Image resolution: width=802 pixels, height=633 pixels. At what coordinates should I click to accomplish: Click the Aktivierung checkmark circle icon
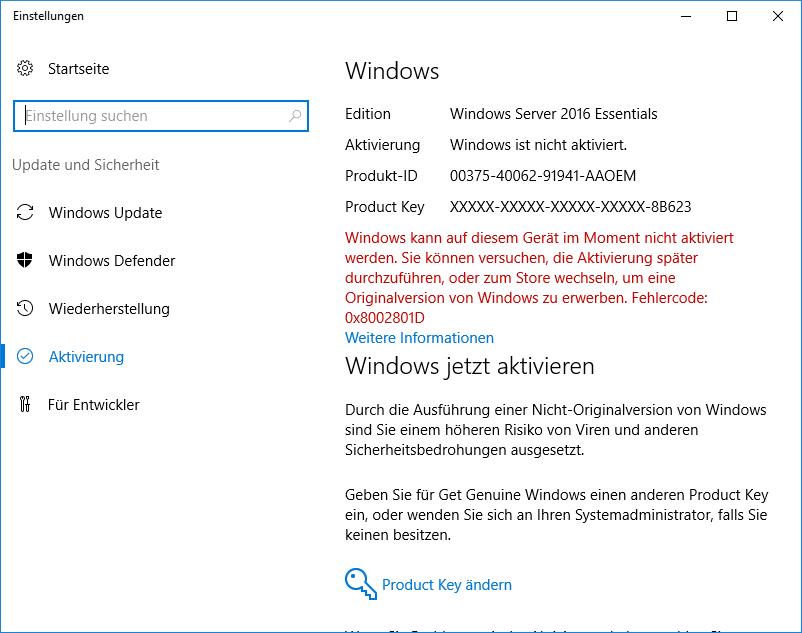(x=25, y=356)
